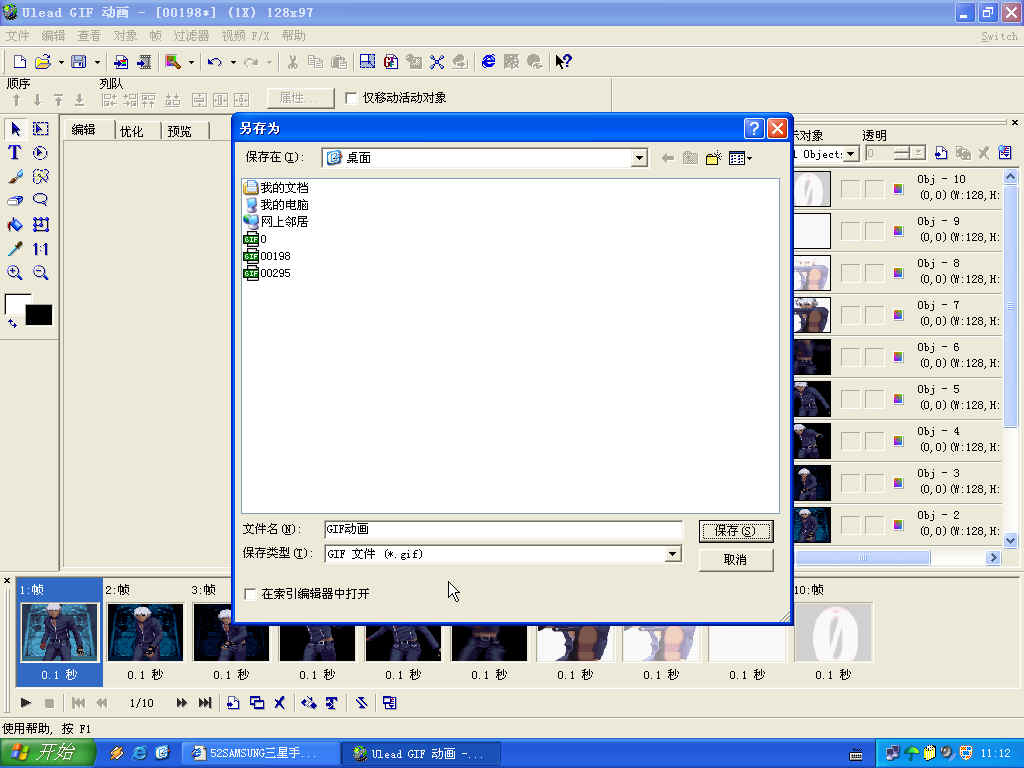Click the white foreground color swatch

pyautogui.click(x=14, y=302)
